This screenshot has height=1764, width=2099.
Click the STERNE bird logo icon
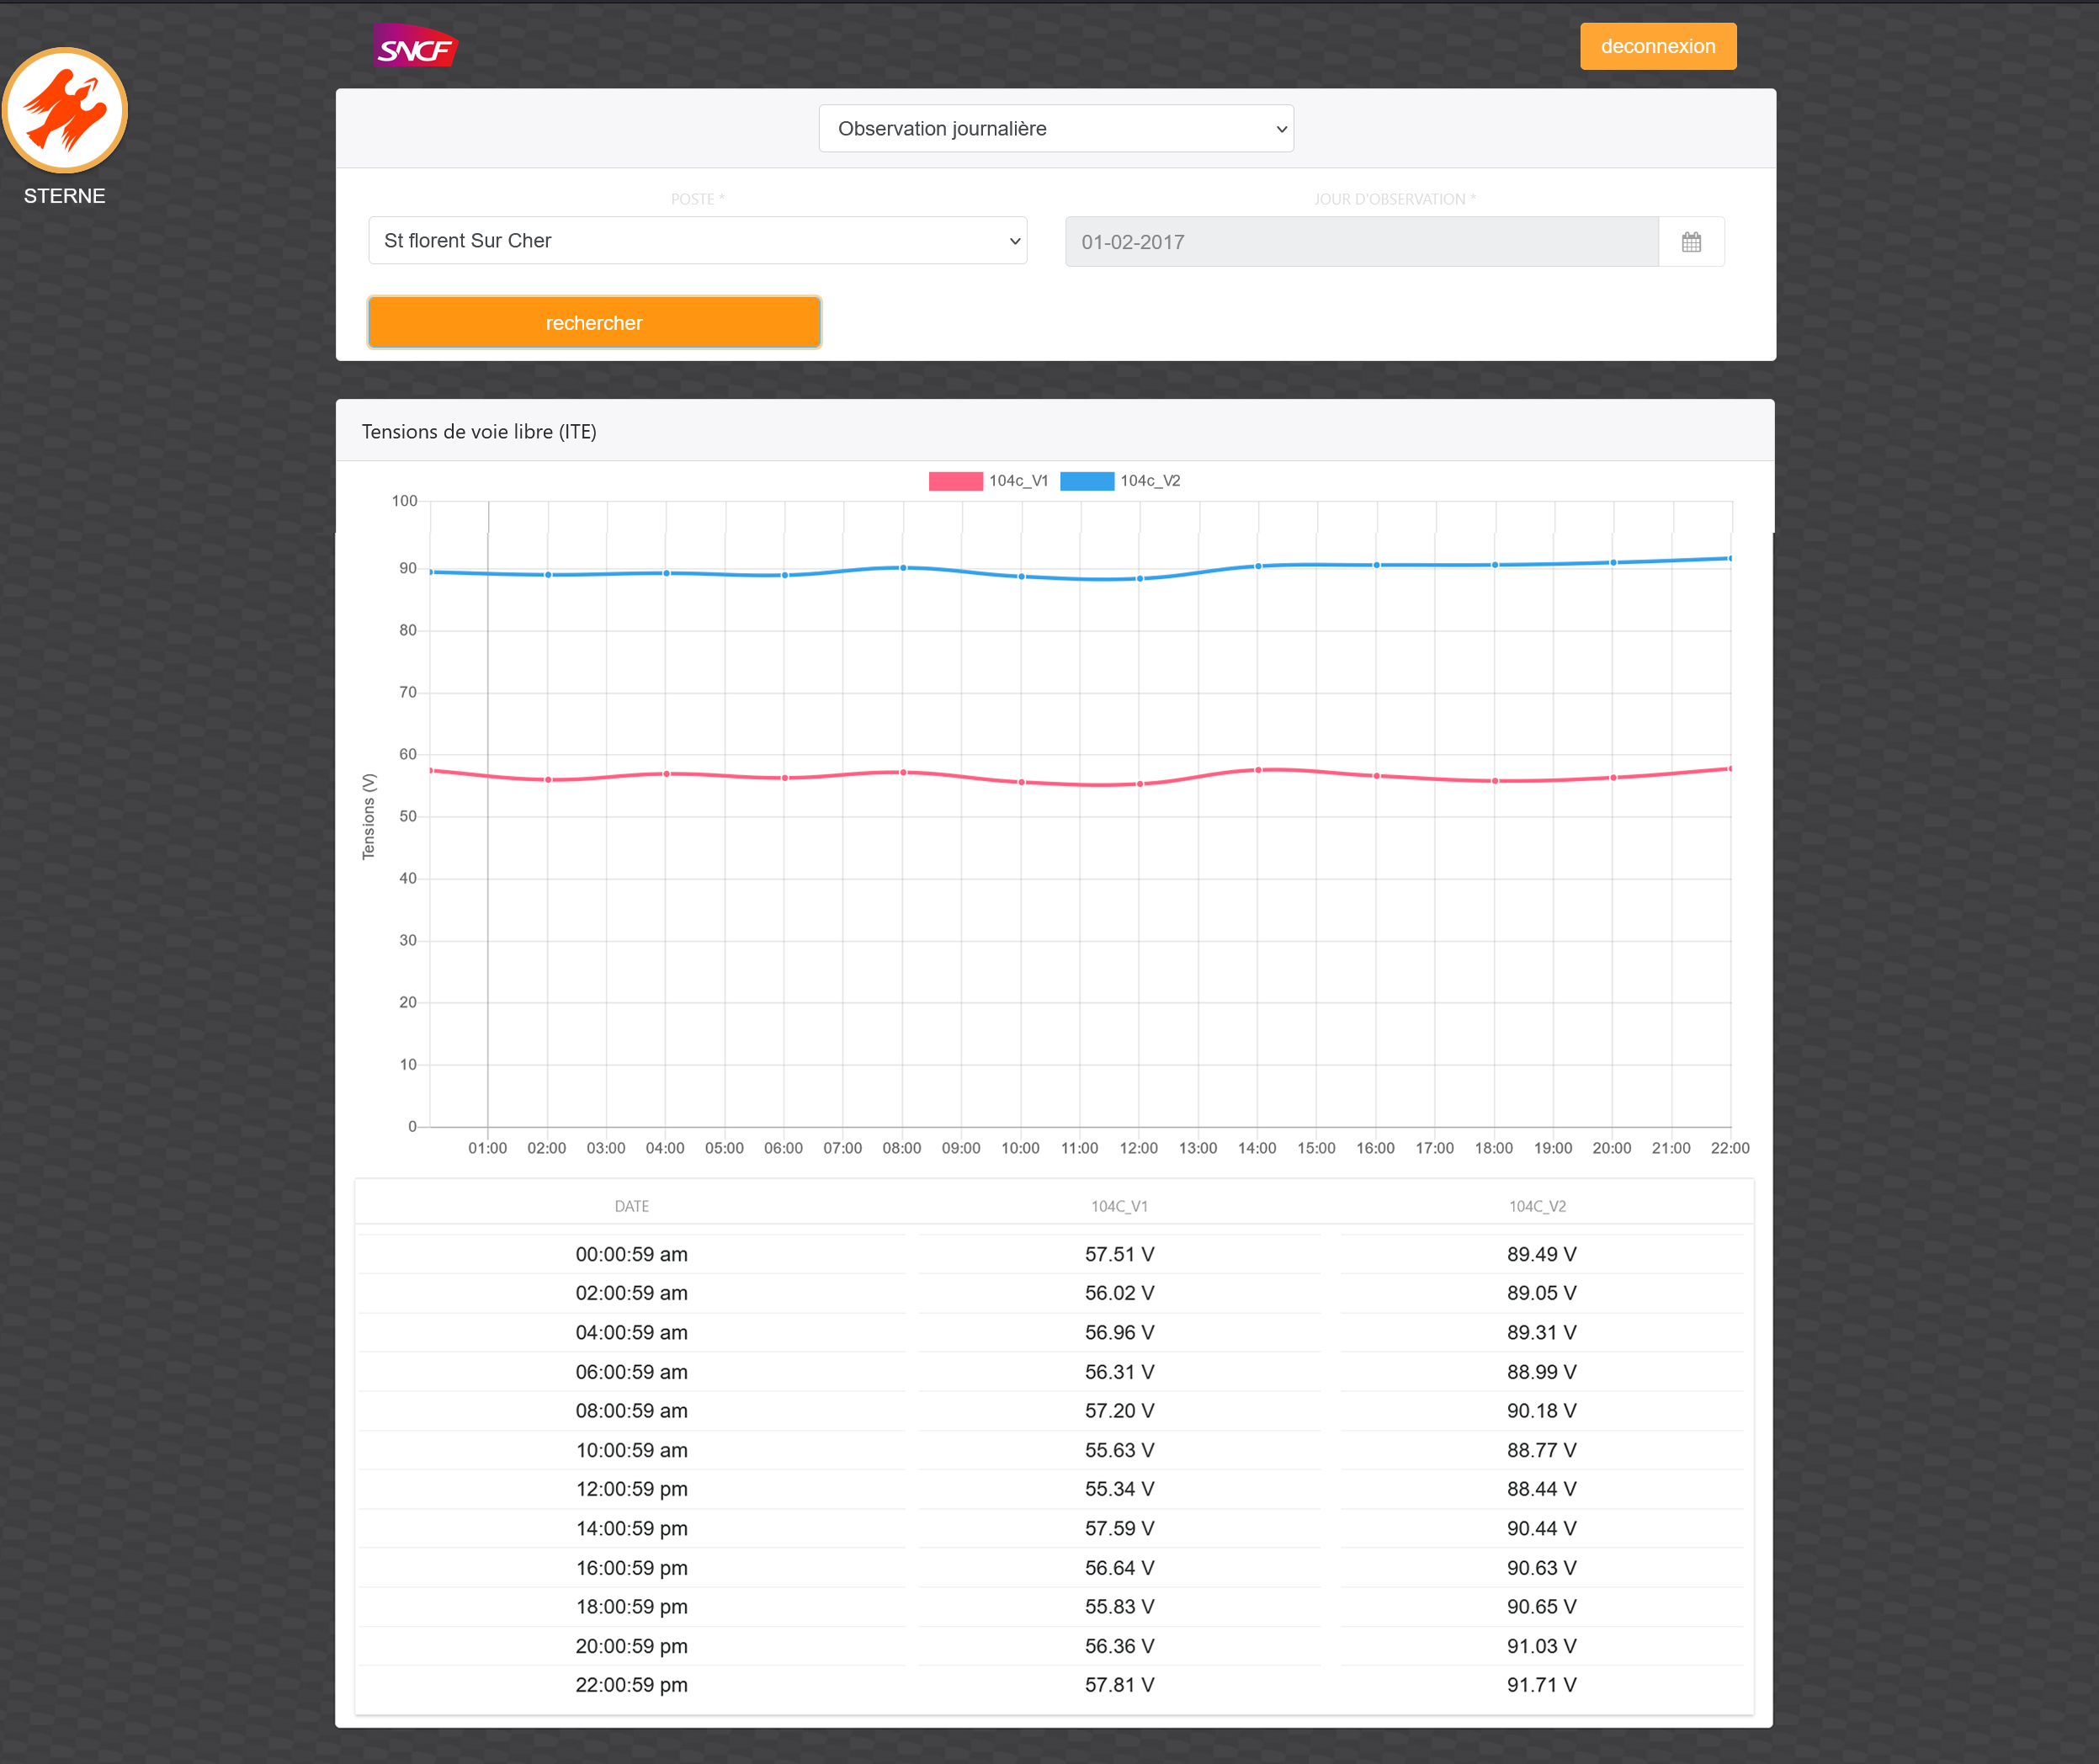[x=65, y=110]
